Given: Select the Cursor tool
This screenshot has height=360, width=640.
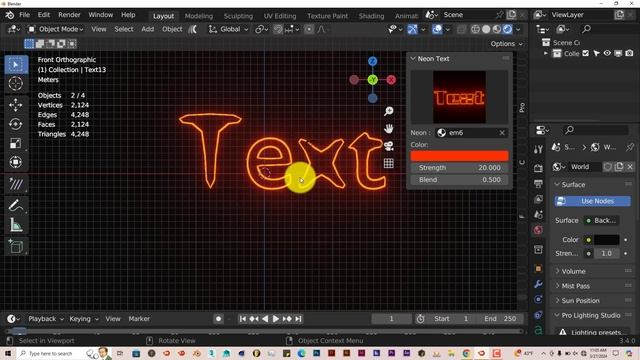Looking at the screenshot, I should click(x=16, y=83).
